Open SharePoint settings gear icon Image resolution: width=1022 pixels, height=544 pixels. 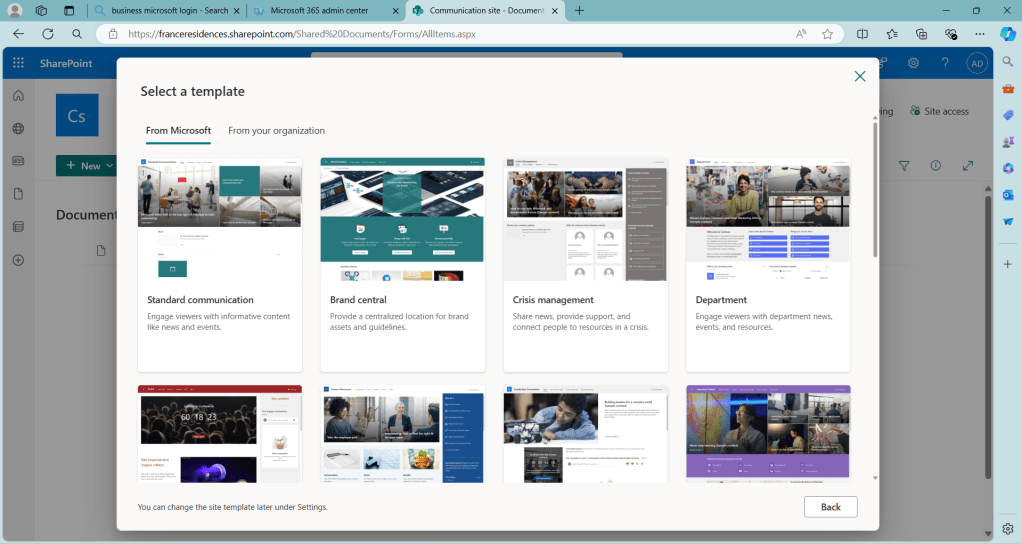click(x=913, y=63)
